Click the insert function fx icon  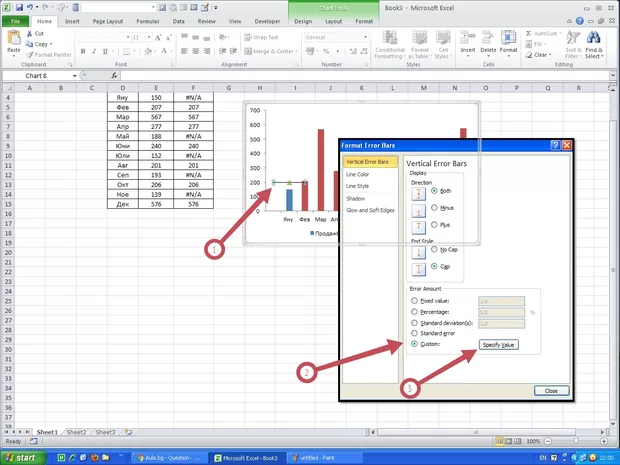(x=114, y=76)
